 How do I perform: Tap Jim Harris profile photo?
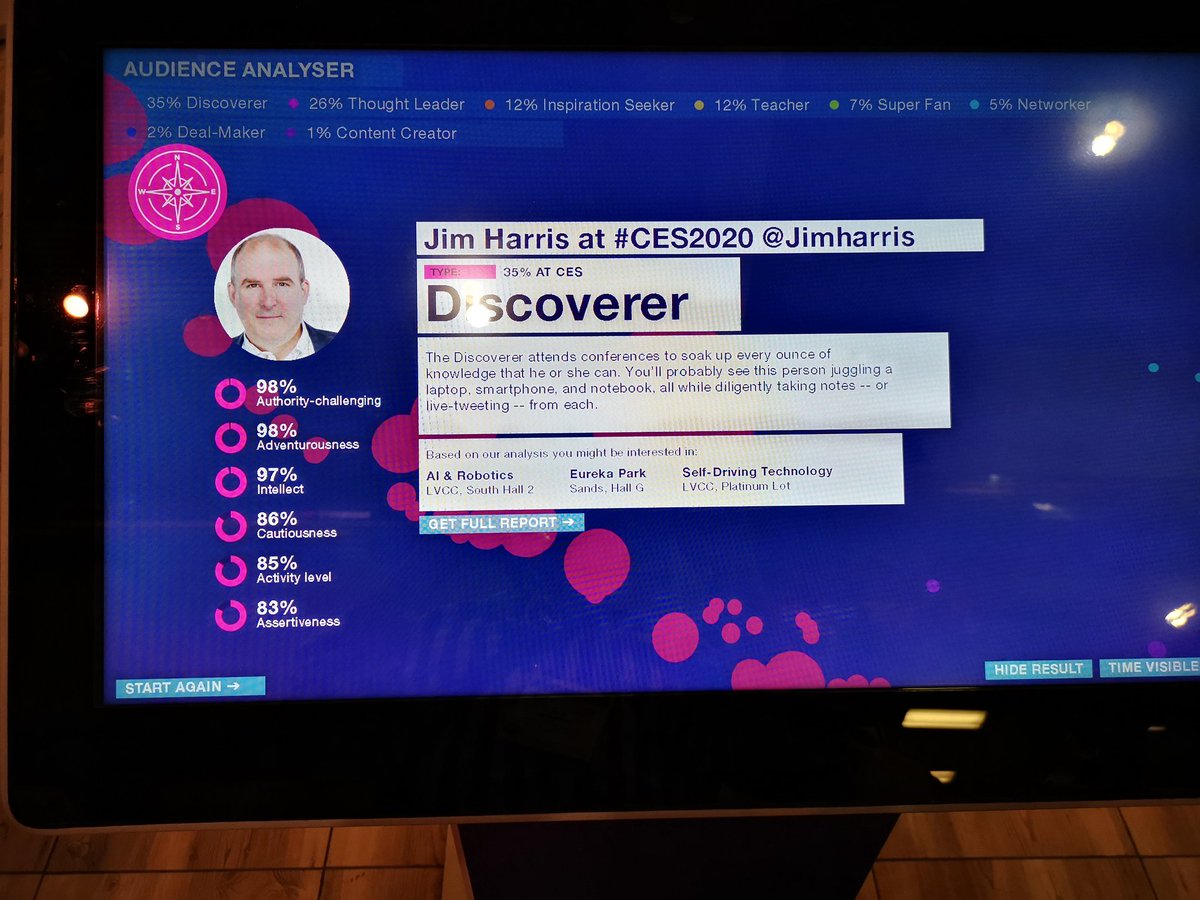(282, 295)
